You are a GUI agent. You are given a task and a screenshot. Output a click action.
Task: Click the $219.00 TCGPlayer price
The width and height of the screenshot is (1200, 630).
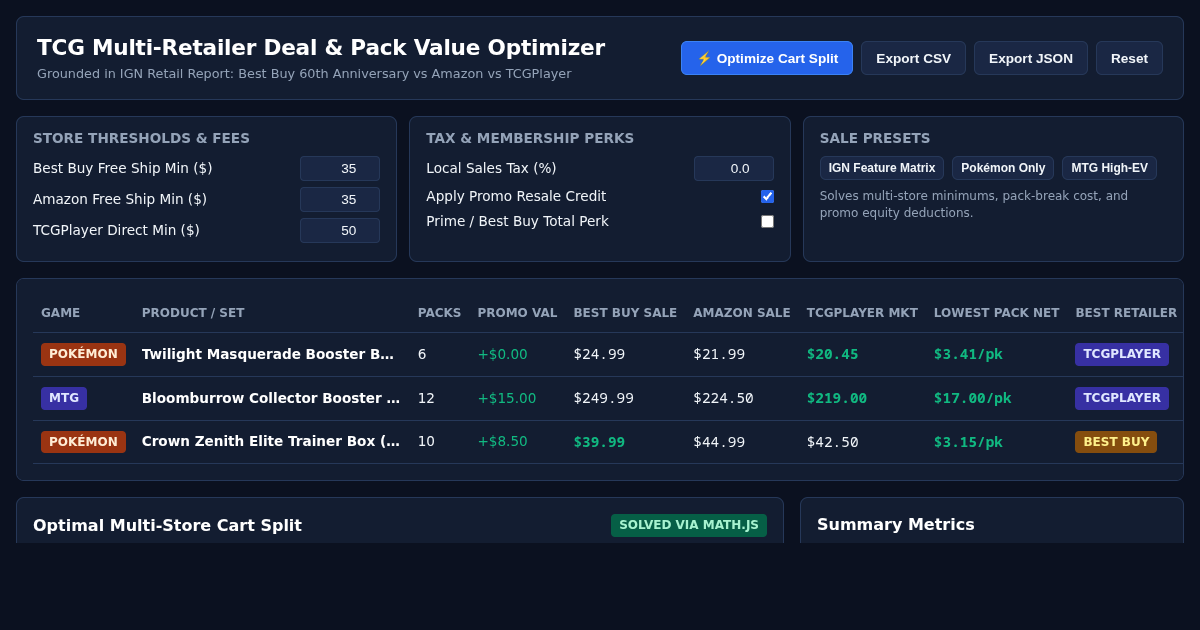837,398
